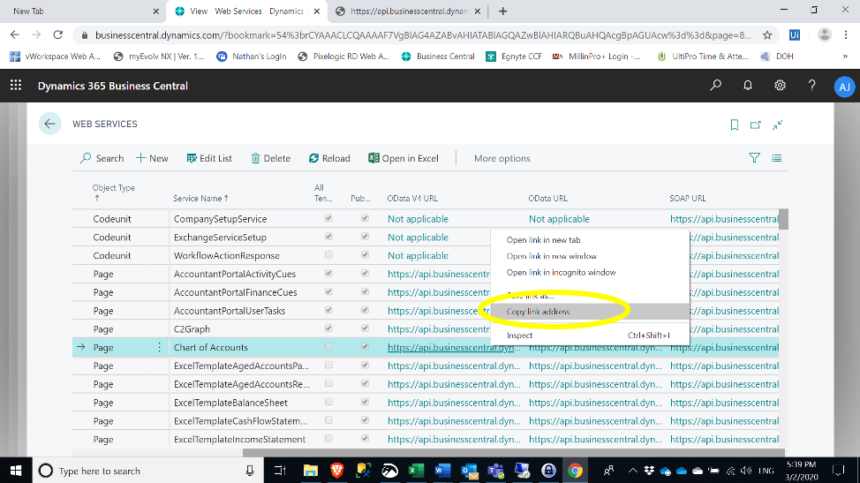This screenshot has width=860, height=483.
Task: Click Delete action
Action: click(x=270, y=158)
